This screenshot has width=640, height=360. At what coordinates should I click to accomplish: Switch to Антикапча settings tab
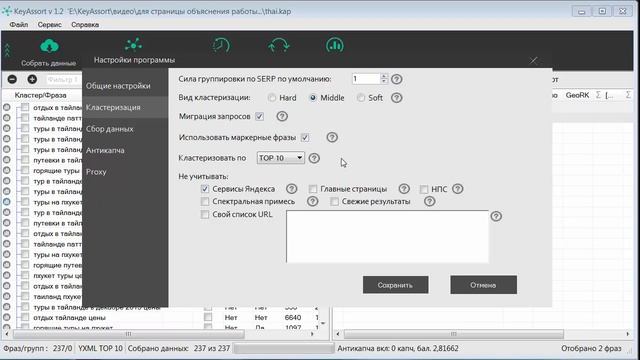(x=125, y=150)
